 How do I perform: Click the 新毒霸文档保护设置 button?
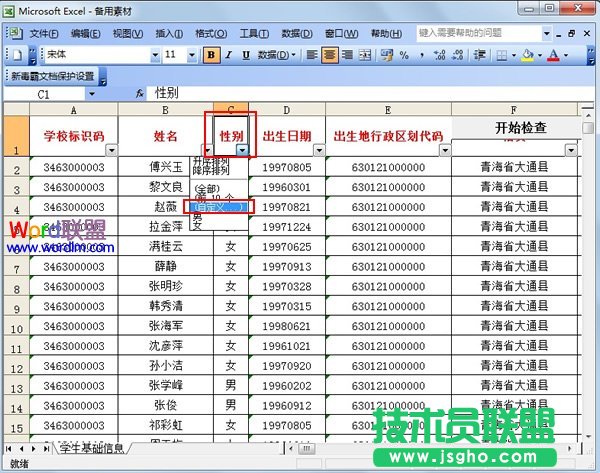[52, 76]
